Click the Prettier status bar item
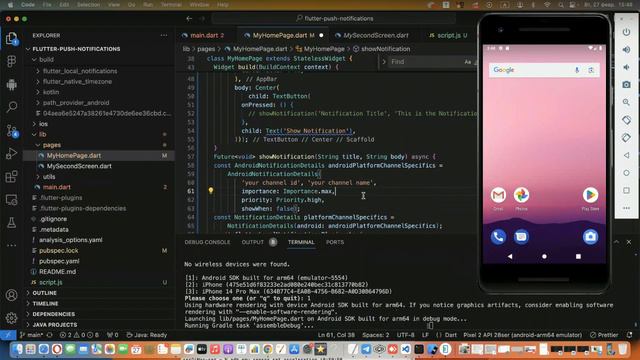 [x=604, y=335]
